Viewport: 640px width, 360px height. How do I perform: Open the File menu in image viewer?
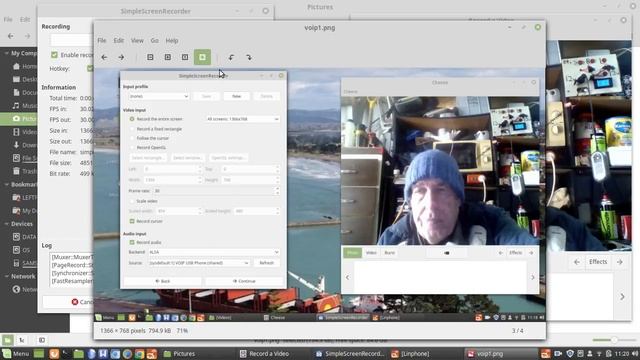102,40
